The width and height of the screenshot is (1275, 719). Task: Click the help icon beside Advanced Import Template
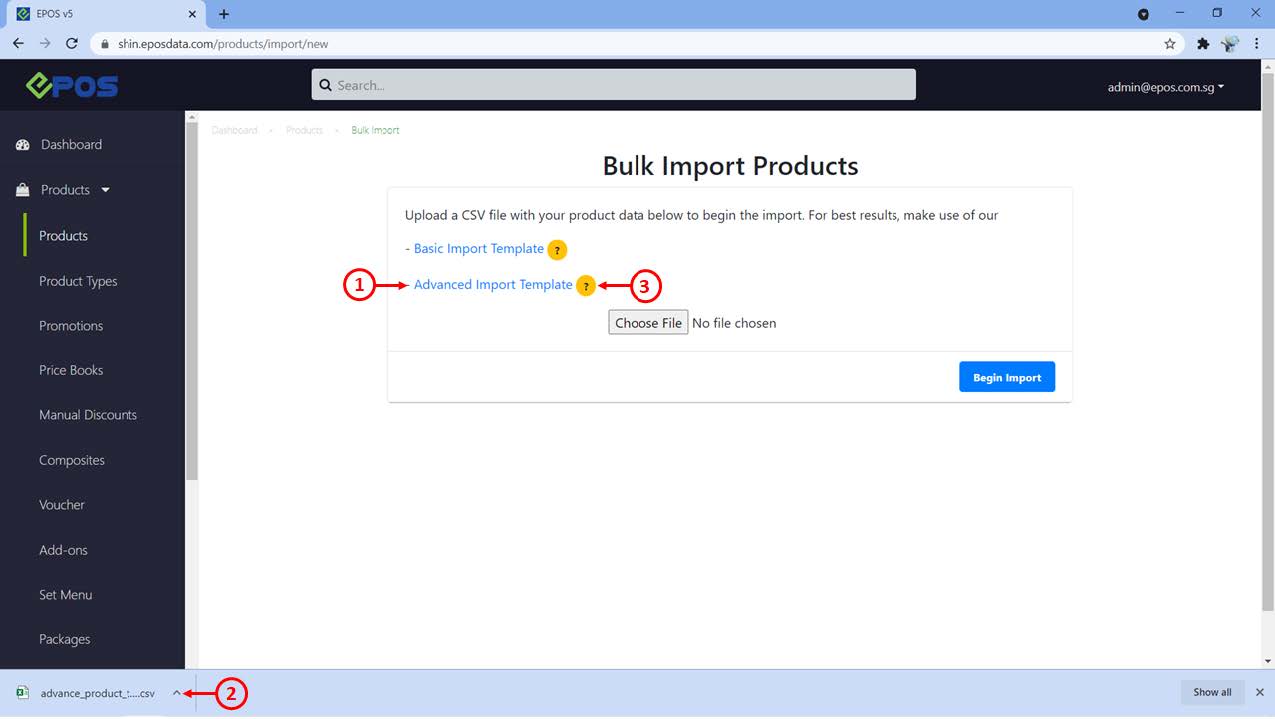click(586, 286)
